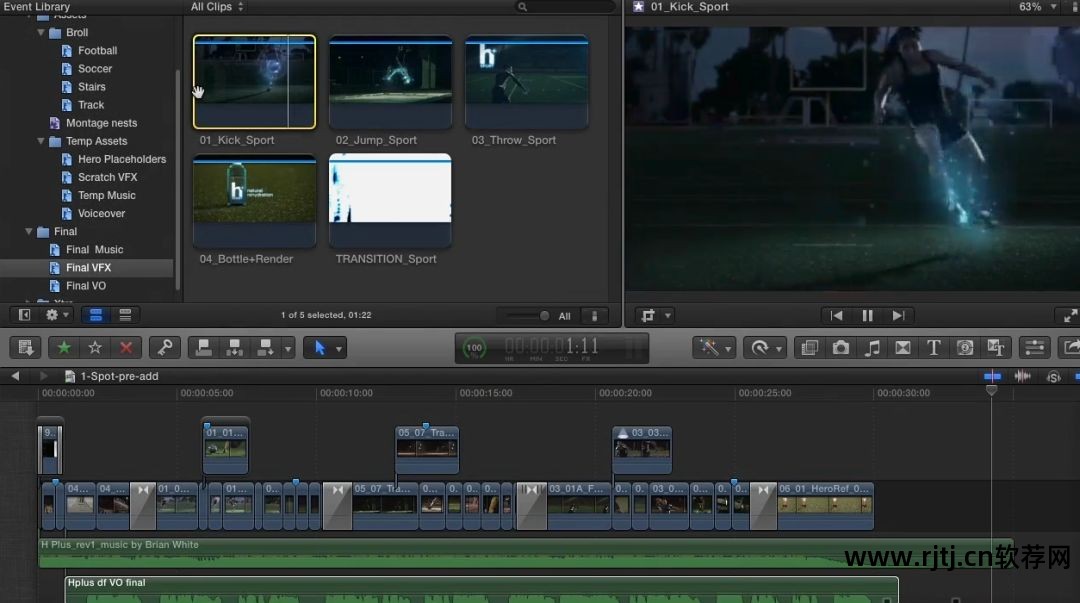Toggle the clip appearance switch in browser
Viewport: 1080px width, 603px height.
coord(594,316)
